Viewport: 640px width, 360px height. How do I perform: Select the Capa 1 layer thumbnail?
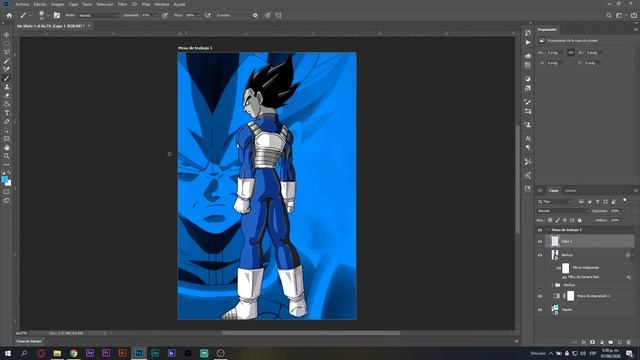tap(555, 241)
